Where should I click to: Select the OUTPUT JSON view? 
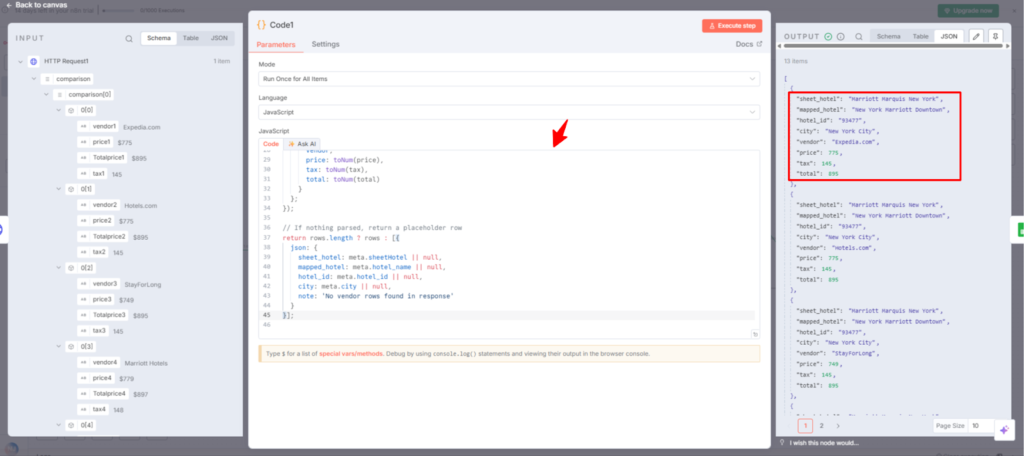[949, 37]
